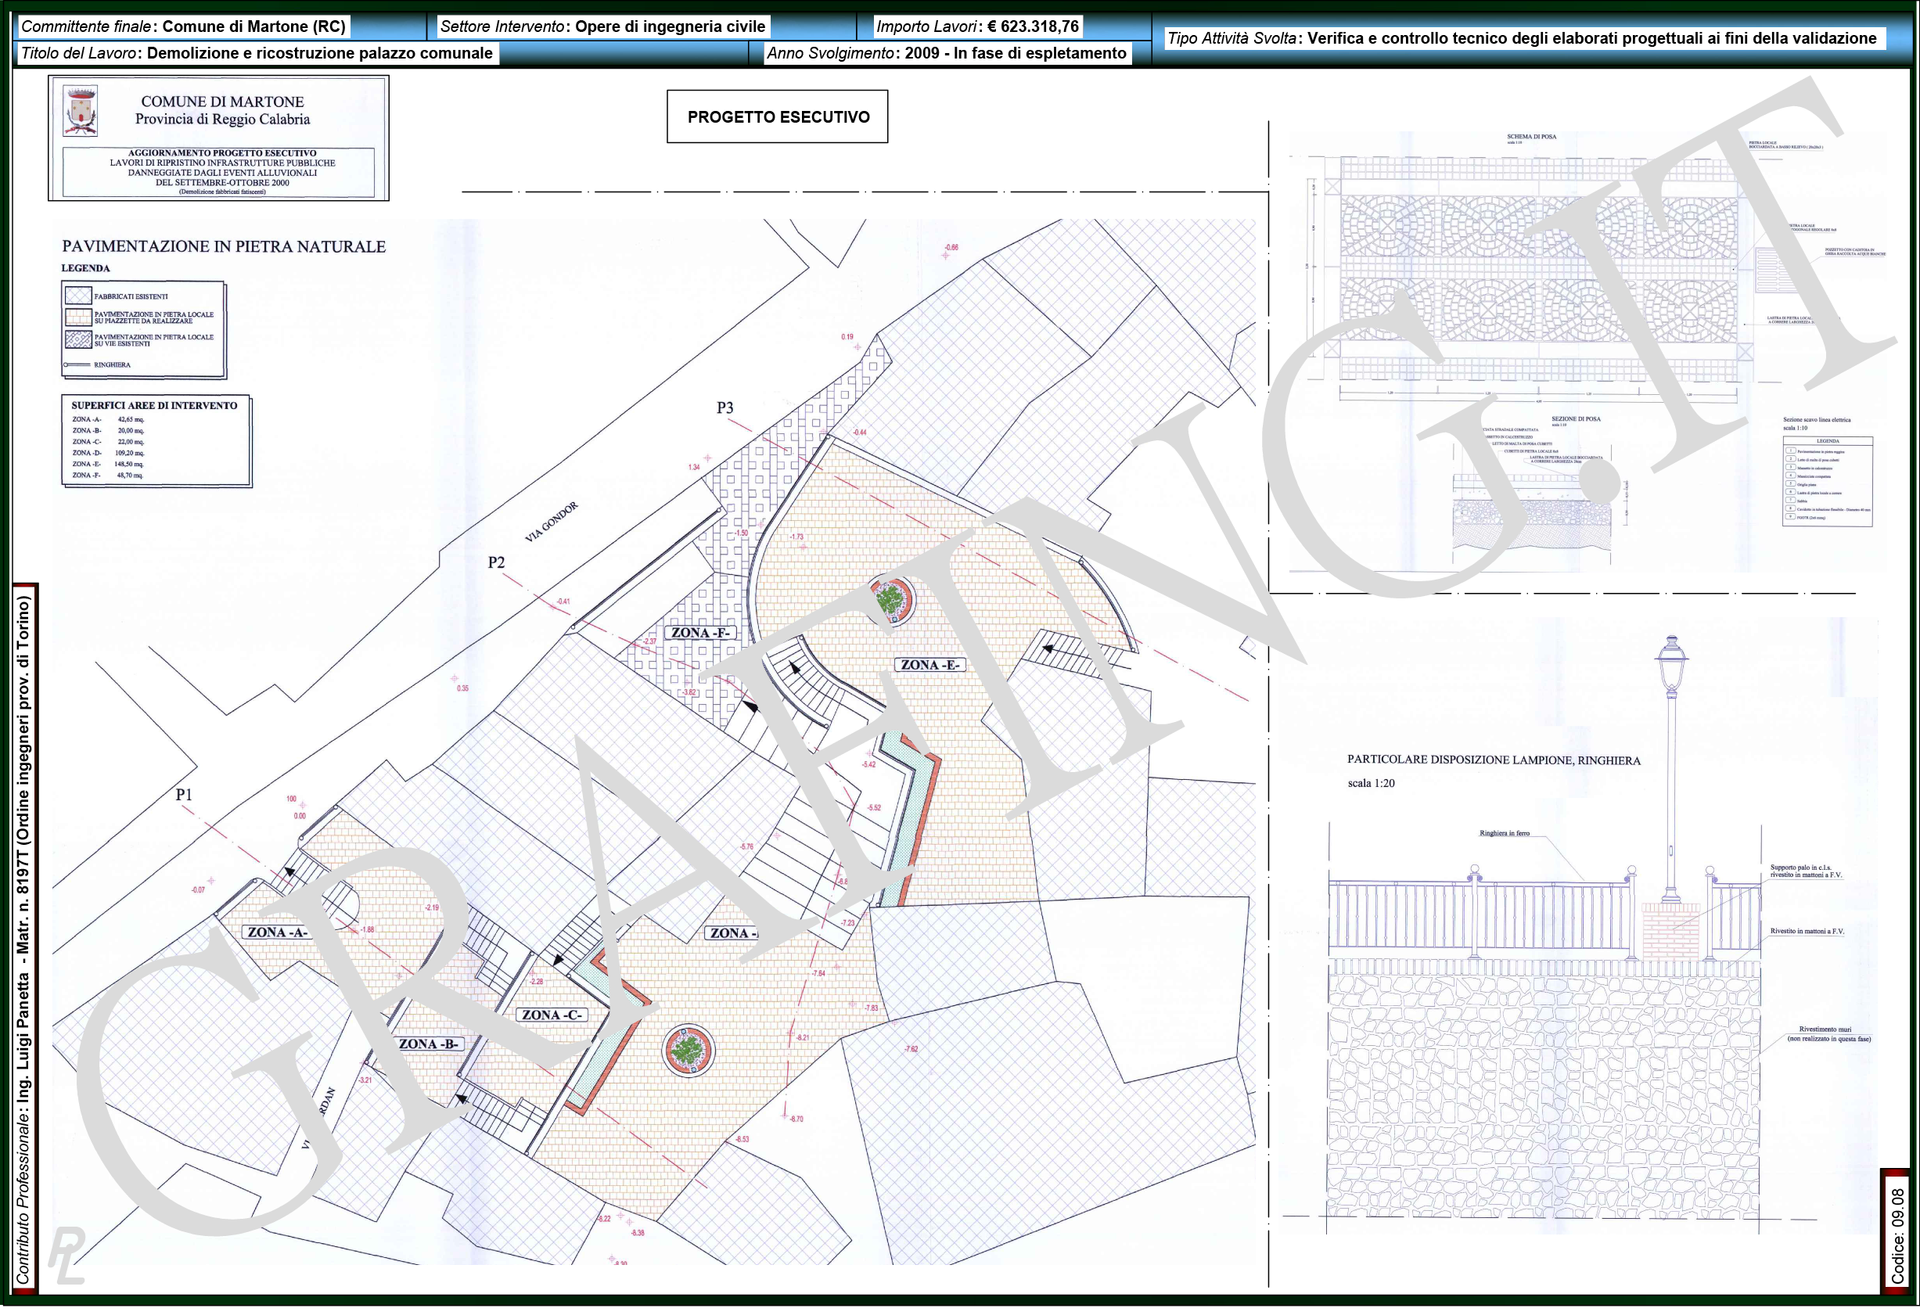
Task: Click the P3 section marker
Action: click(x=725, y=409)
